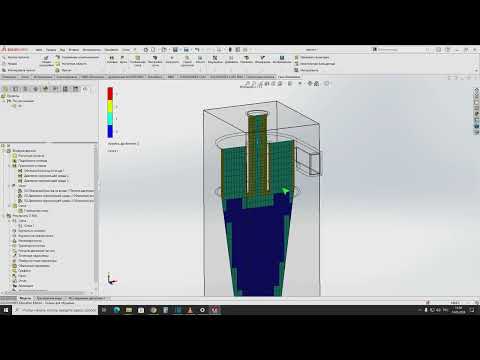Click the Undo arrow icon

(197, 50)
